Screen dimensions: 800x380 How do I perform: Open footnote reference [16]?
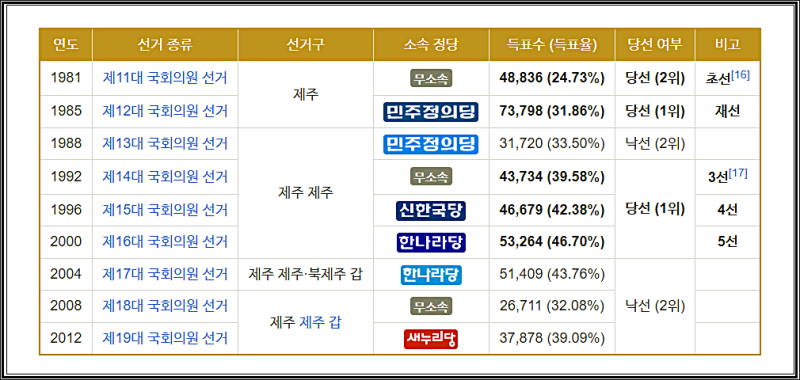(x=740, y=75)
